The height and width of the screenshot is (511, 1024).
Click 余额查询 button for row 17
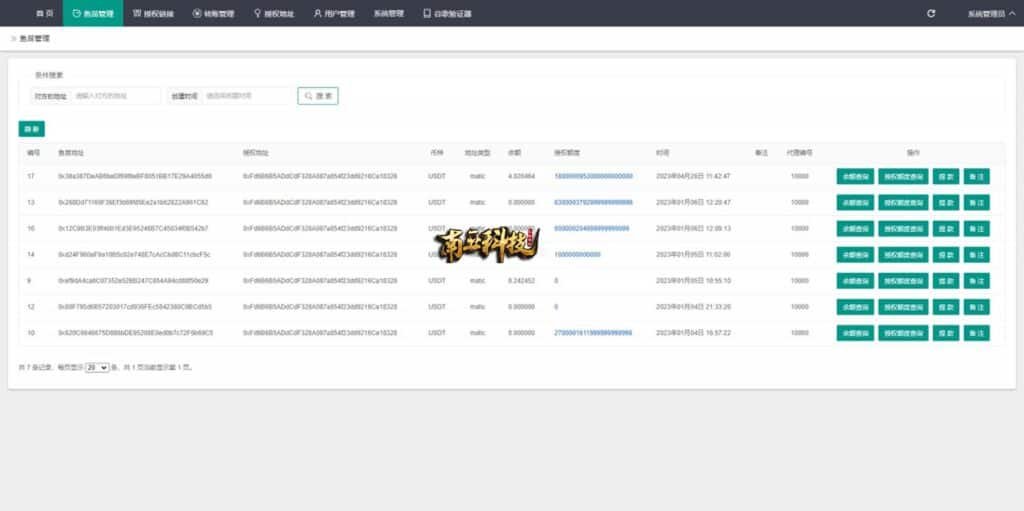[854, 176]
